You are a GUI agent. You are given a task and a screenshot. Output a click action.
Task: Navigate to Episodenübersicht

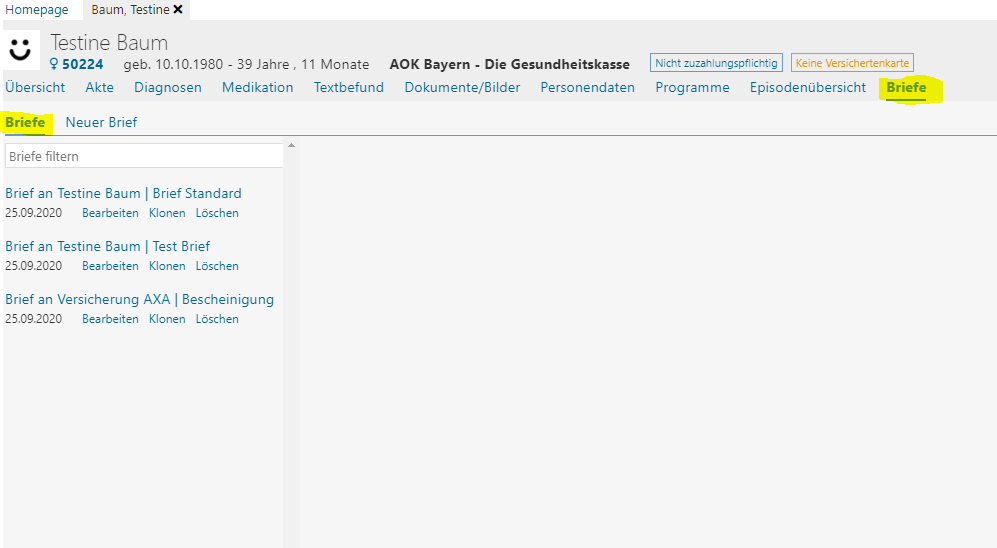click(808, 87)
